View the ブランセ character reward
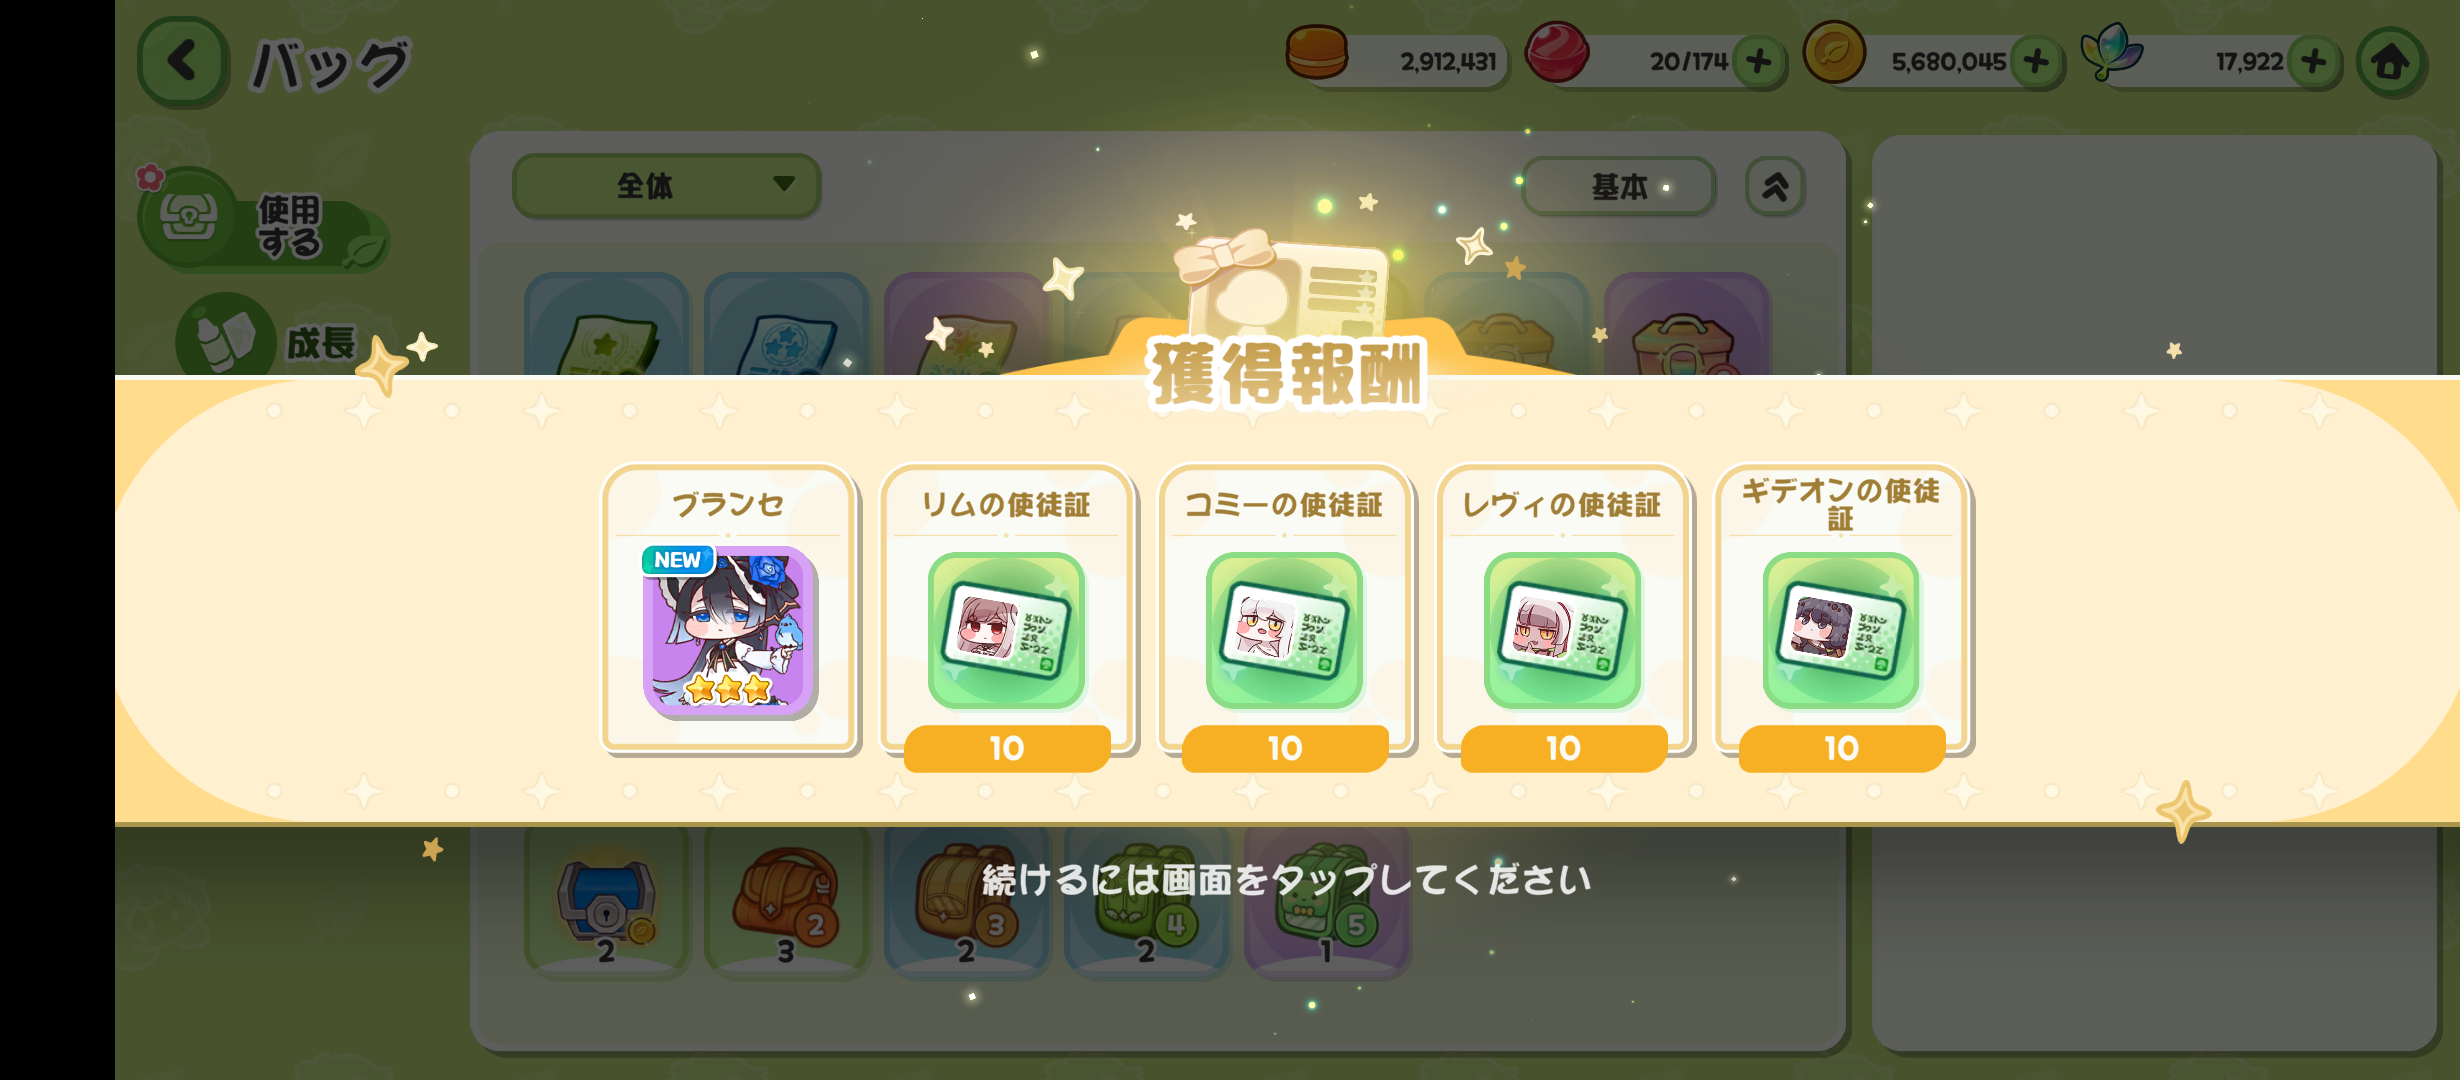 click(x=729, y=608)
